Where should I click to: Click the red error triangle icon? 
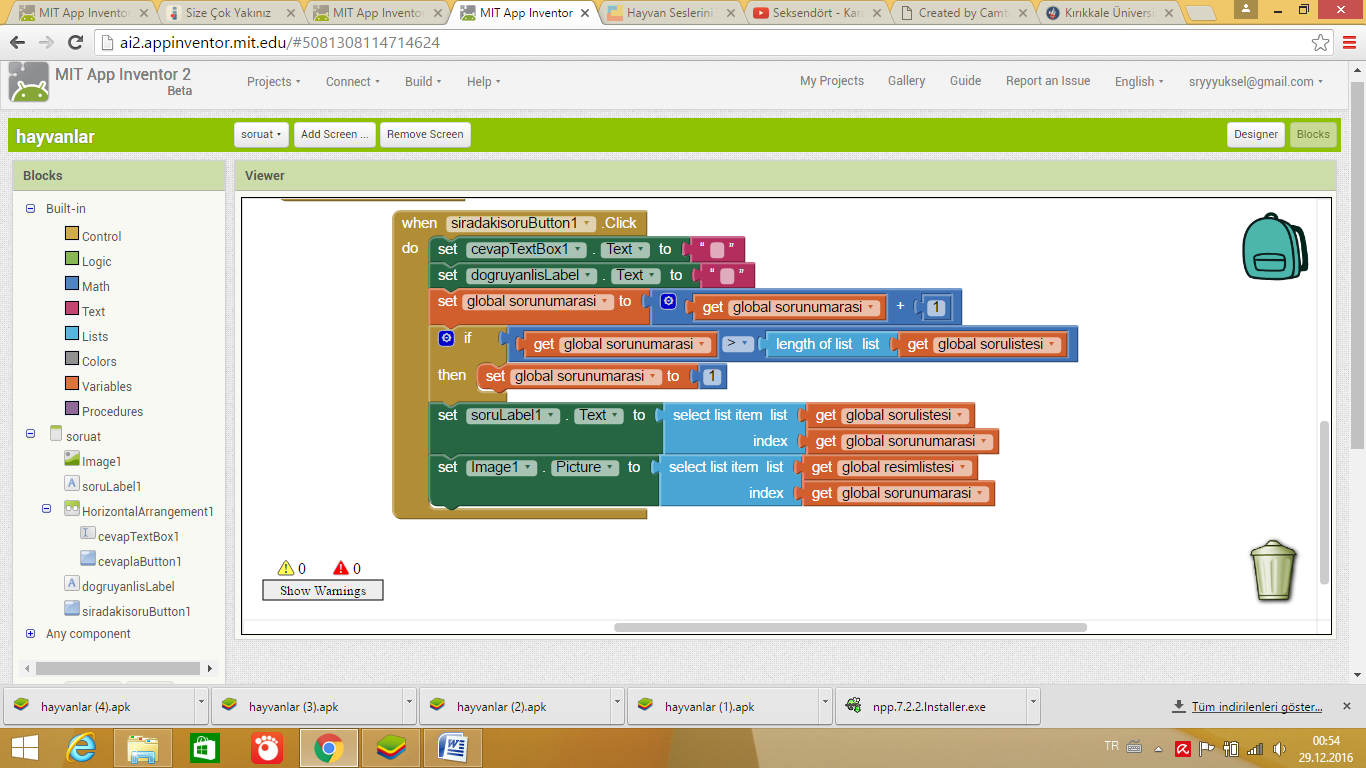coord(341,568)
